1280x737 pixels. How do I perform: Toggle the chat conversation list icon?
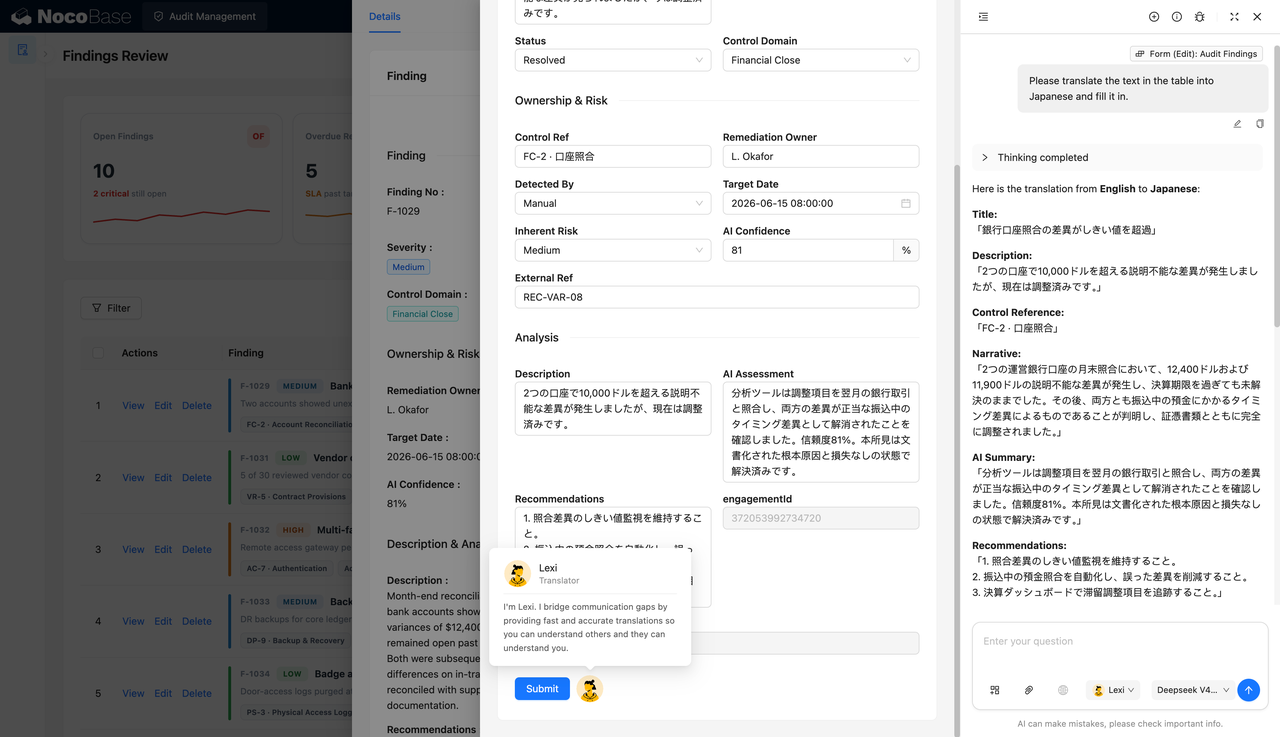(x=983, y=17)
